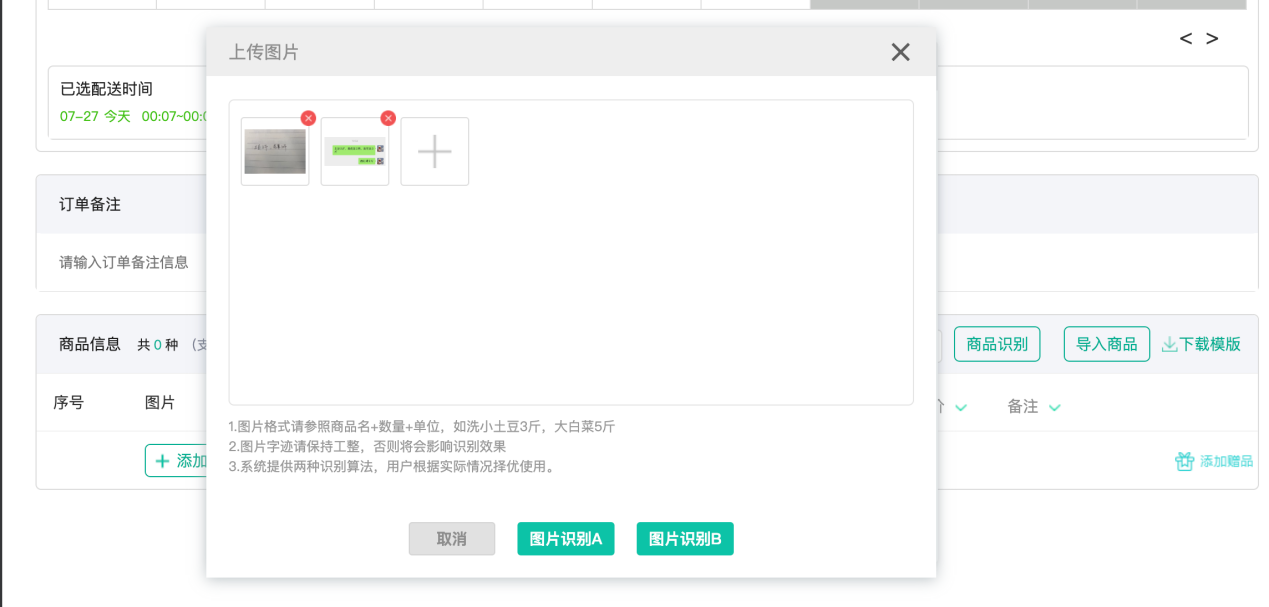
Task: Delete the green chat screenshot image
Action: pyautogui.click(x=388, y=118)
